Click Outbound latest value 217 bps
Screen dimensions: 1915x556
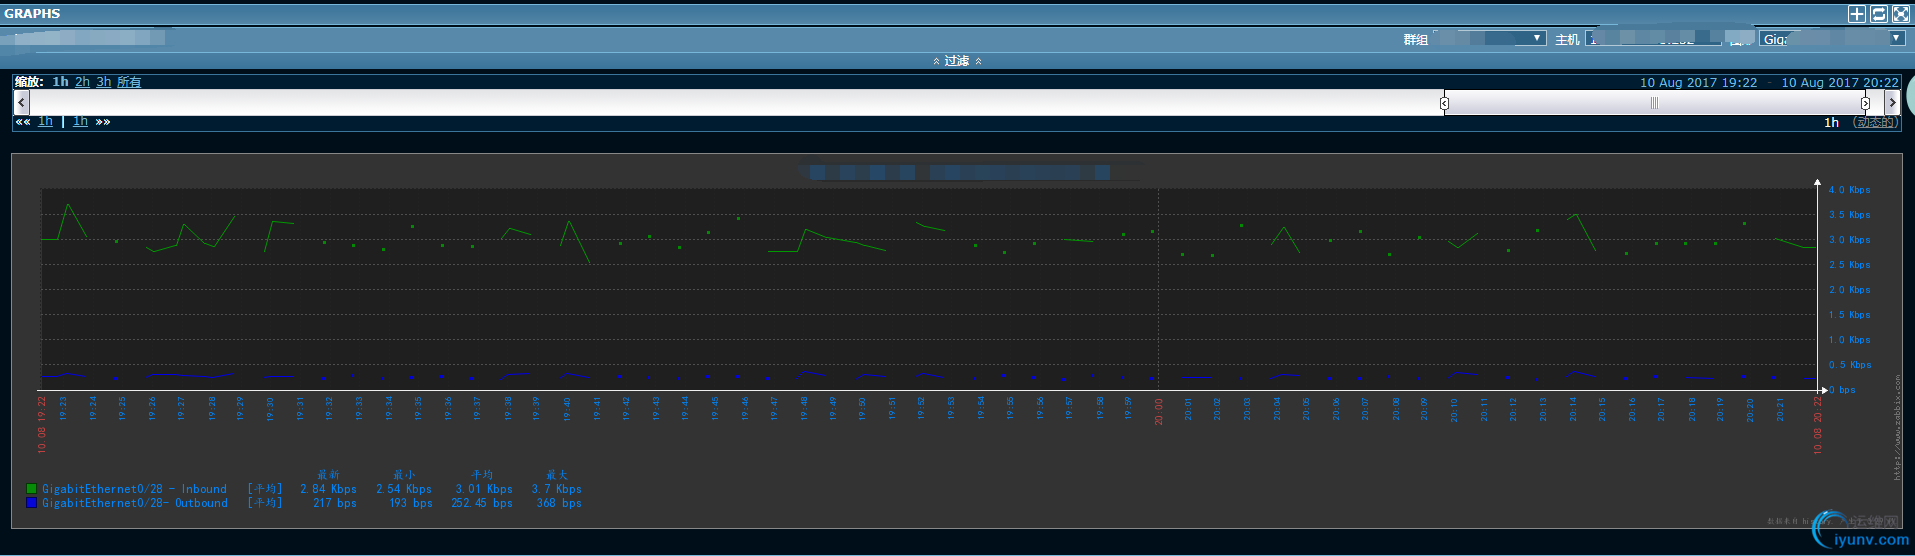(x=334, y=503)
